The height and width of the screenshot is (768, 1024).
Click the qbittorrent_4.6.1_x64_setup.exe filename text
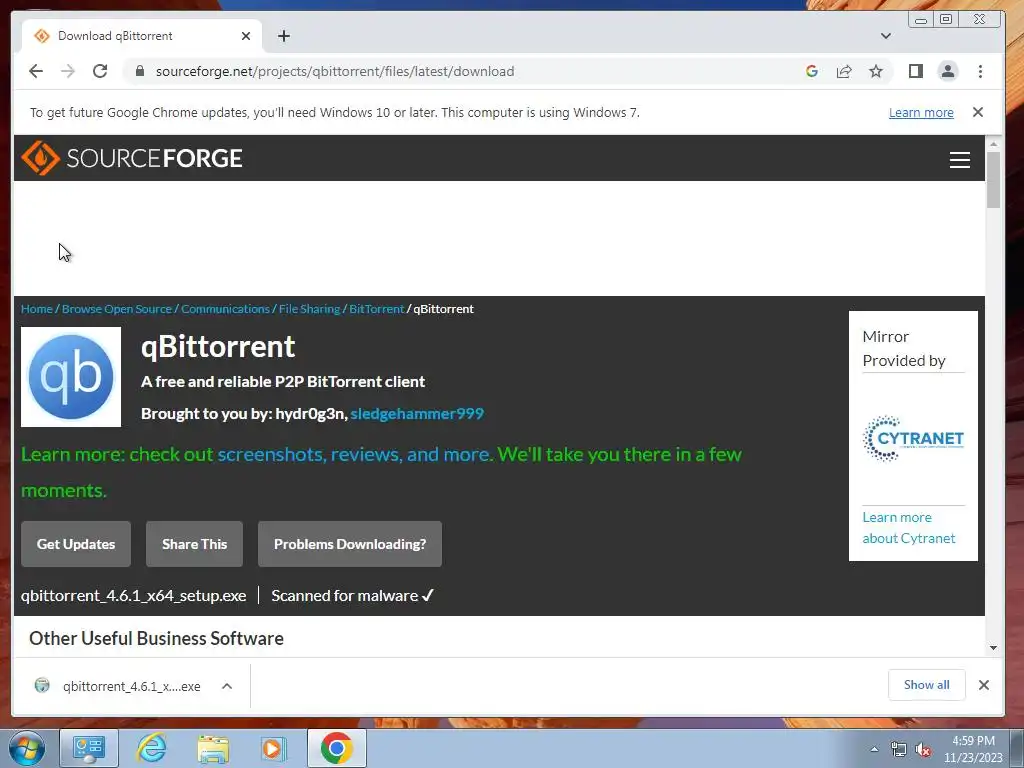coord(133,596)
